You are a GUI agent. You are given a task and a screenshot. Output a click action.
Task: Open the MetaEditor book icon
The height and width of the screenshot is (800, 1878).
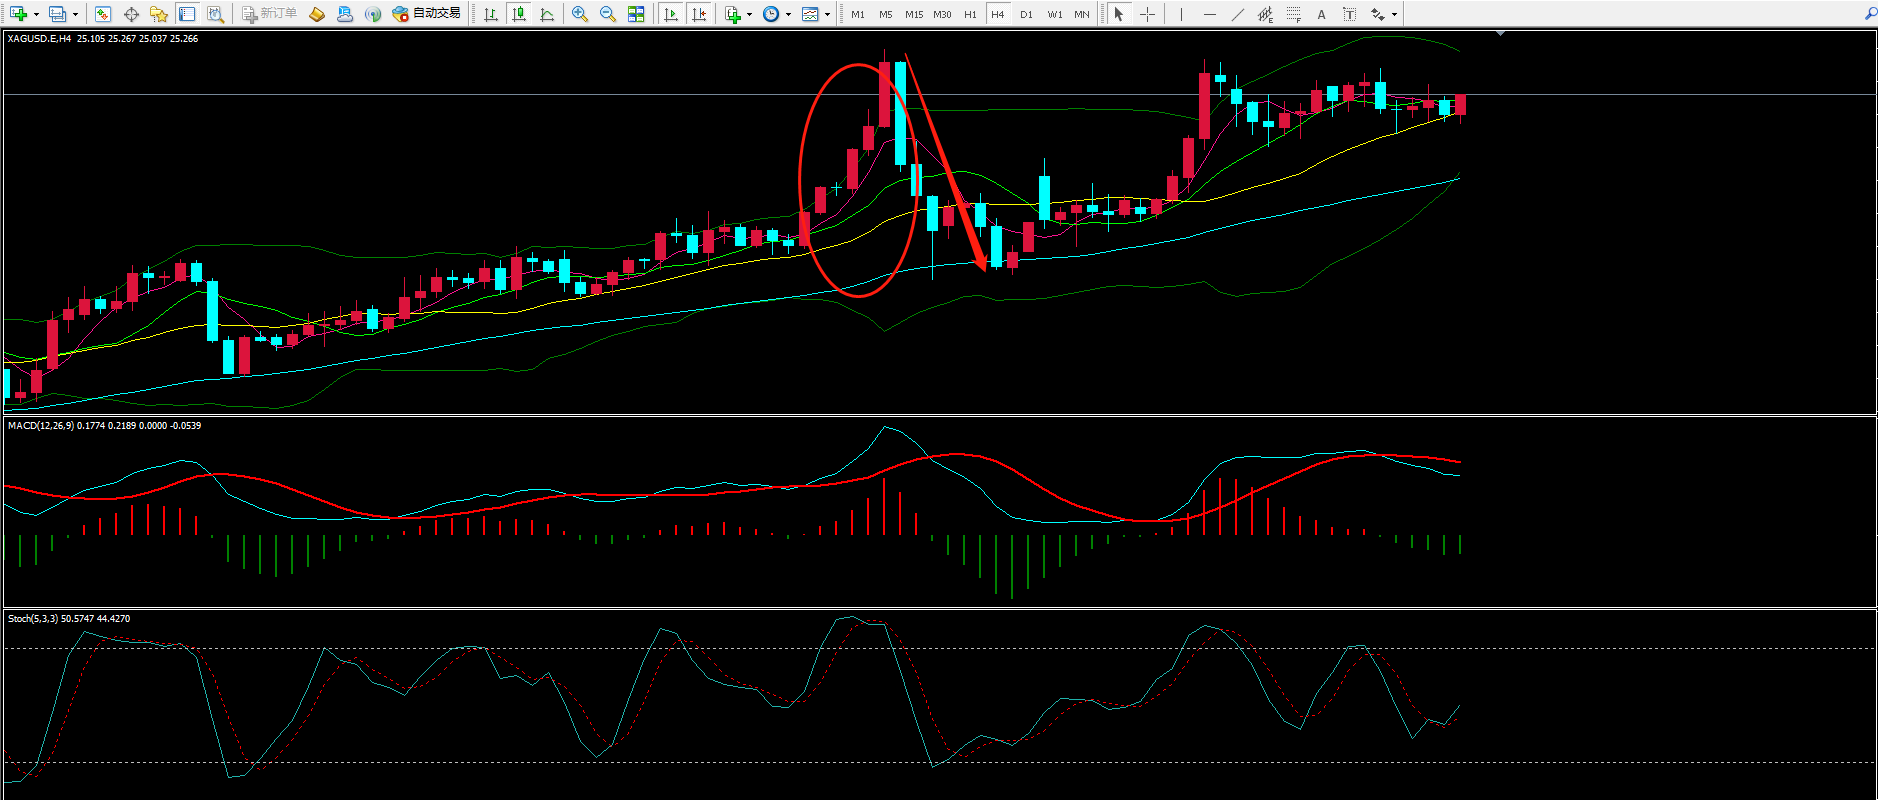(x=317, y=14)
